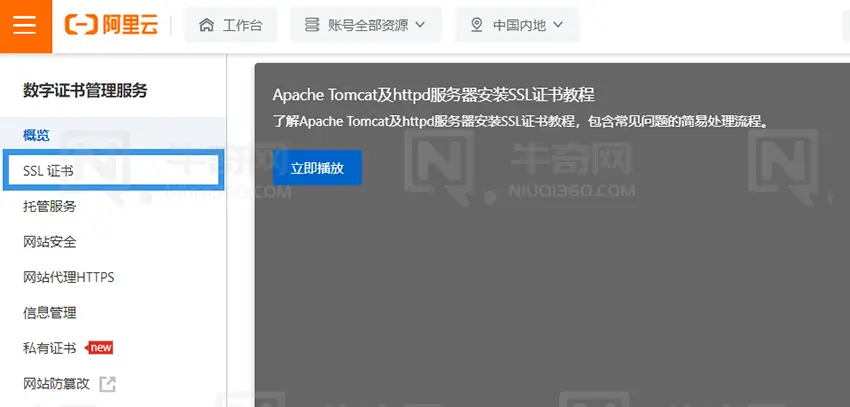The width and height of the screenshot is (850, 407).
Task: Open SSL 证书 in the sidebar
Action: click(x=113, y=170)
